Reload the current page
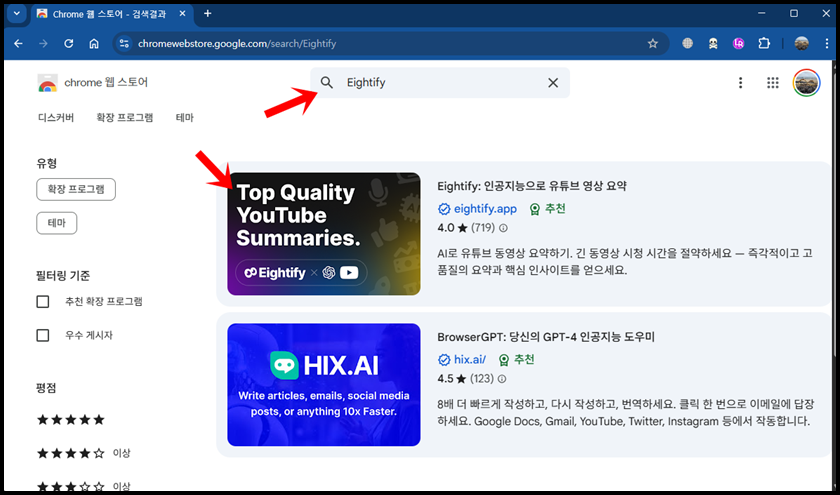 (x=69, y=43)
